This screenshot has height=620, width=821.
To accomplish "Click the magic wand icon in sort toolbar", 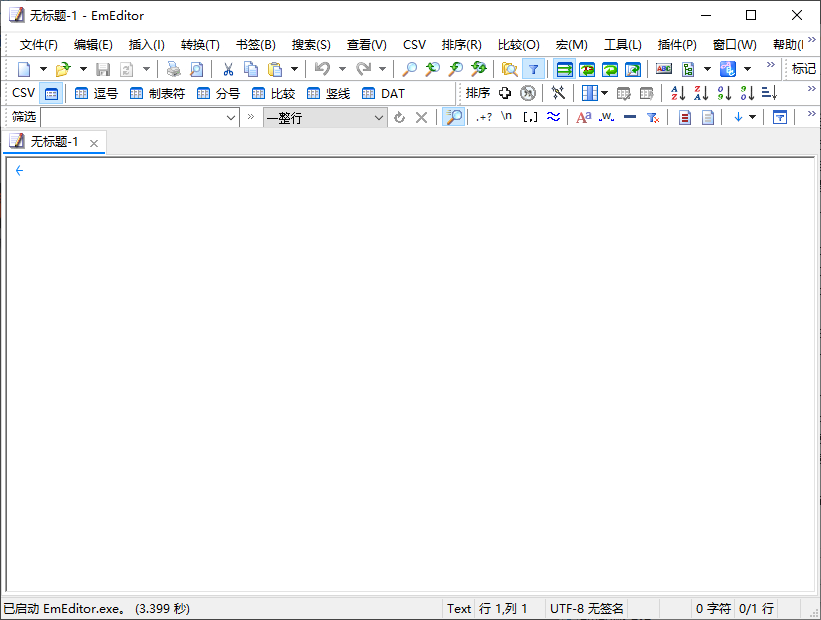I will click(x=558, y=93).
